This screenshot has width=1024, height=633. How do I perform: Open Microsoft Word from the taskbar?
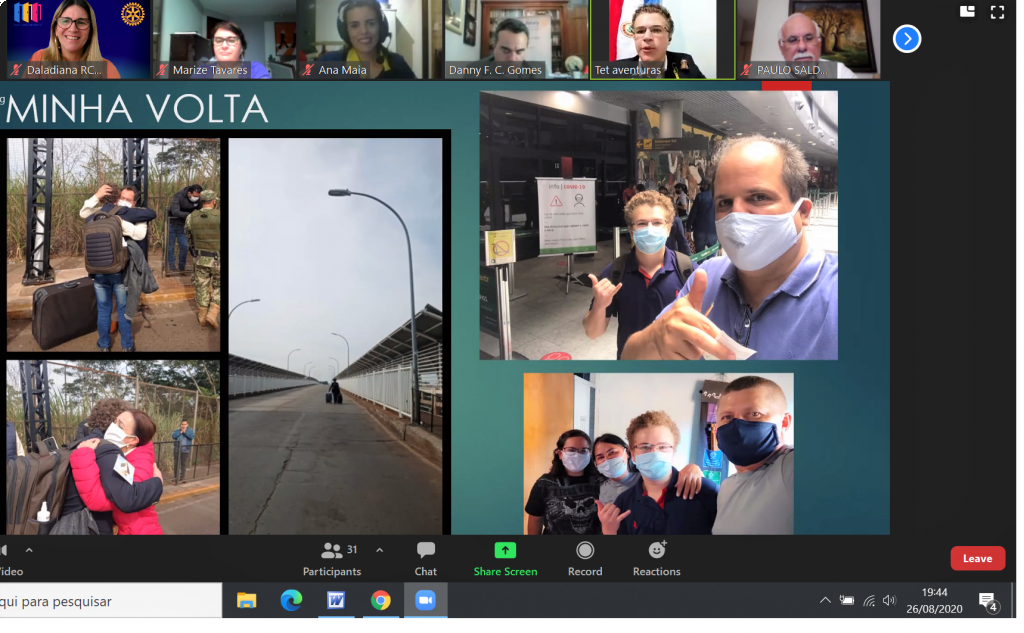(336, 600)
